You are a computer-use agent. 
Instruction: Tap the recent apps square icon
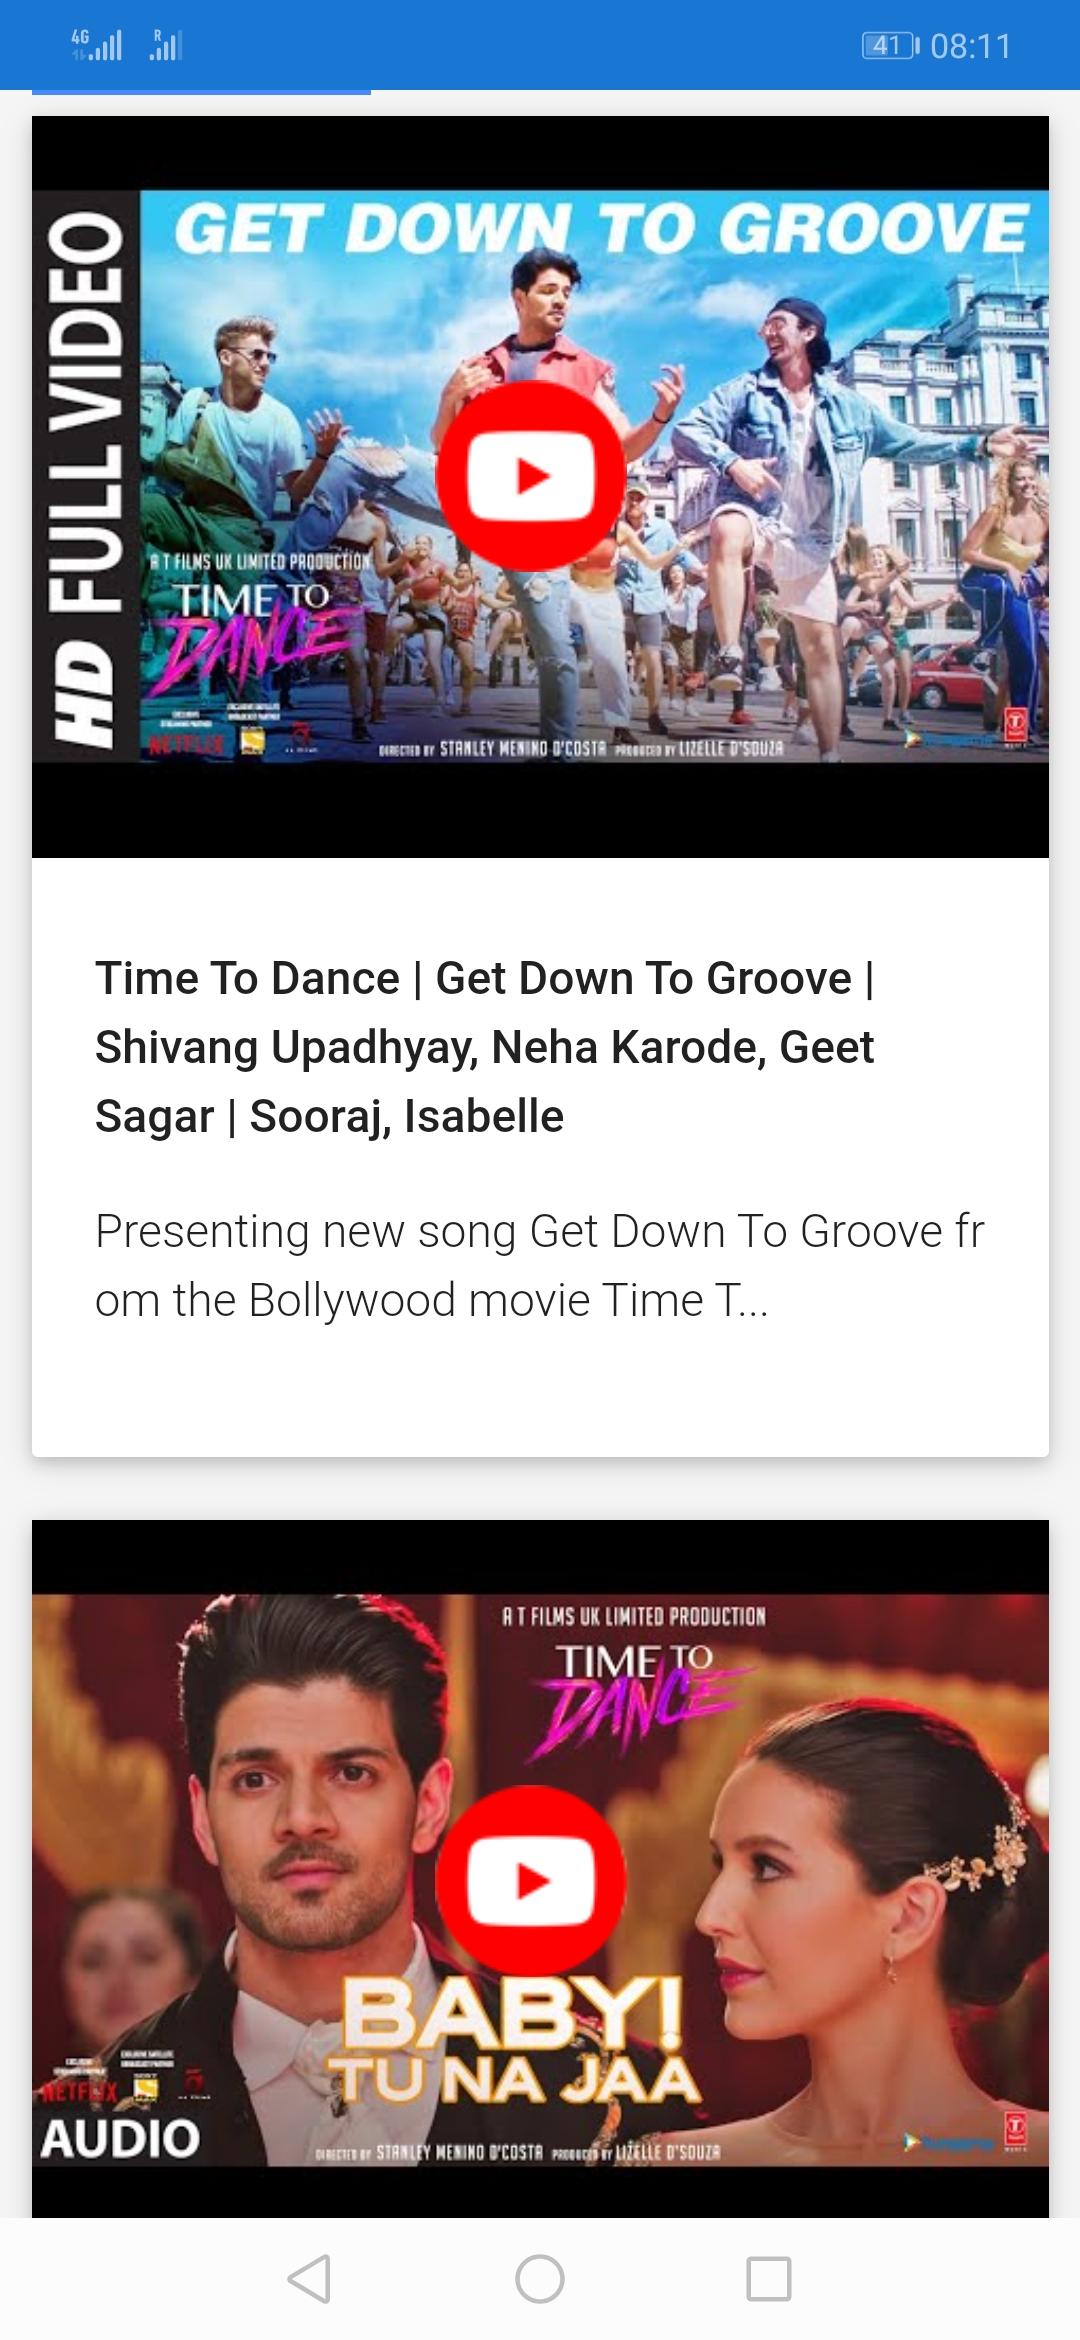(x=769, y=2279)
